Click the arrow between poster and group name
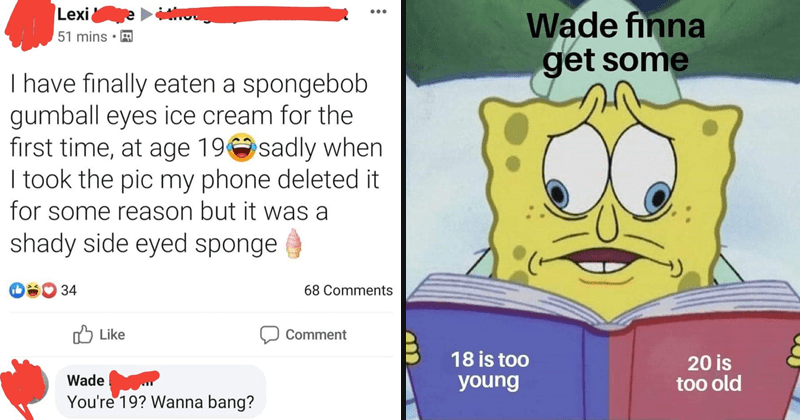This screenshot has width=800, height=420. pos(146,15)
